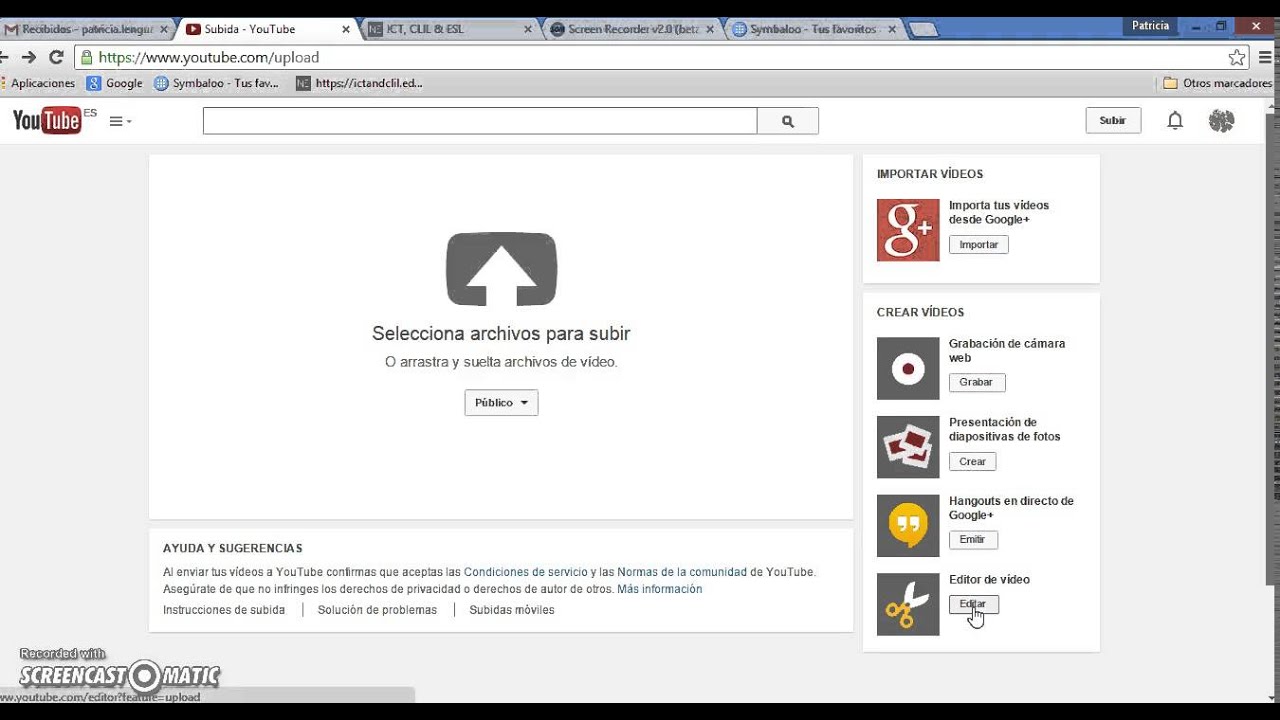Click the search magnifier button
Screen dimensions: 1280x720
click(x=788, y=121)
